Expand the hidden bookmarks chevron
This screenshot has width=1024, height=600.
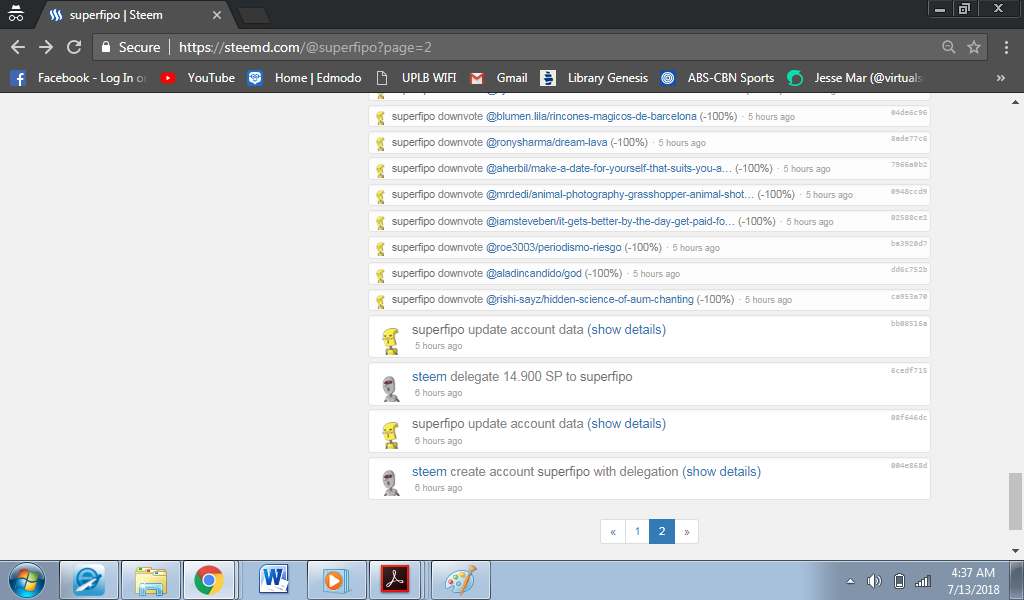pos(1000,78)
